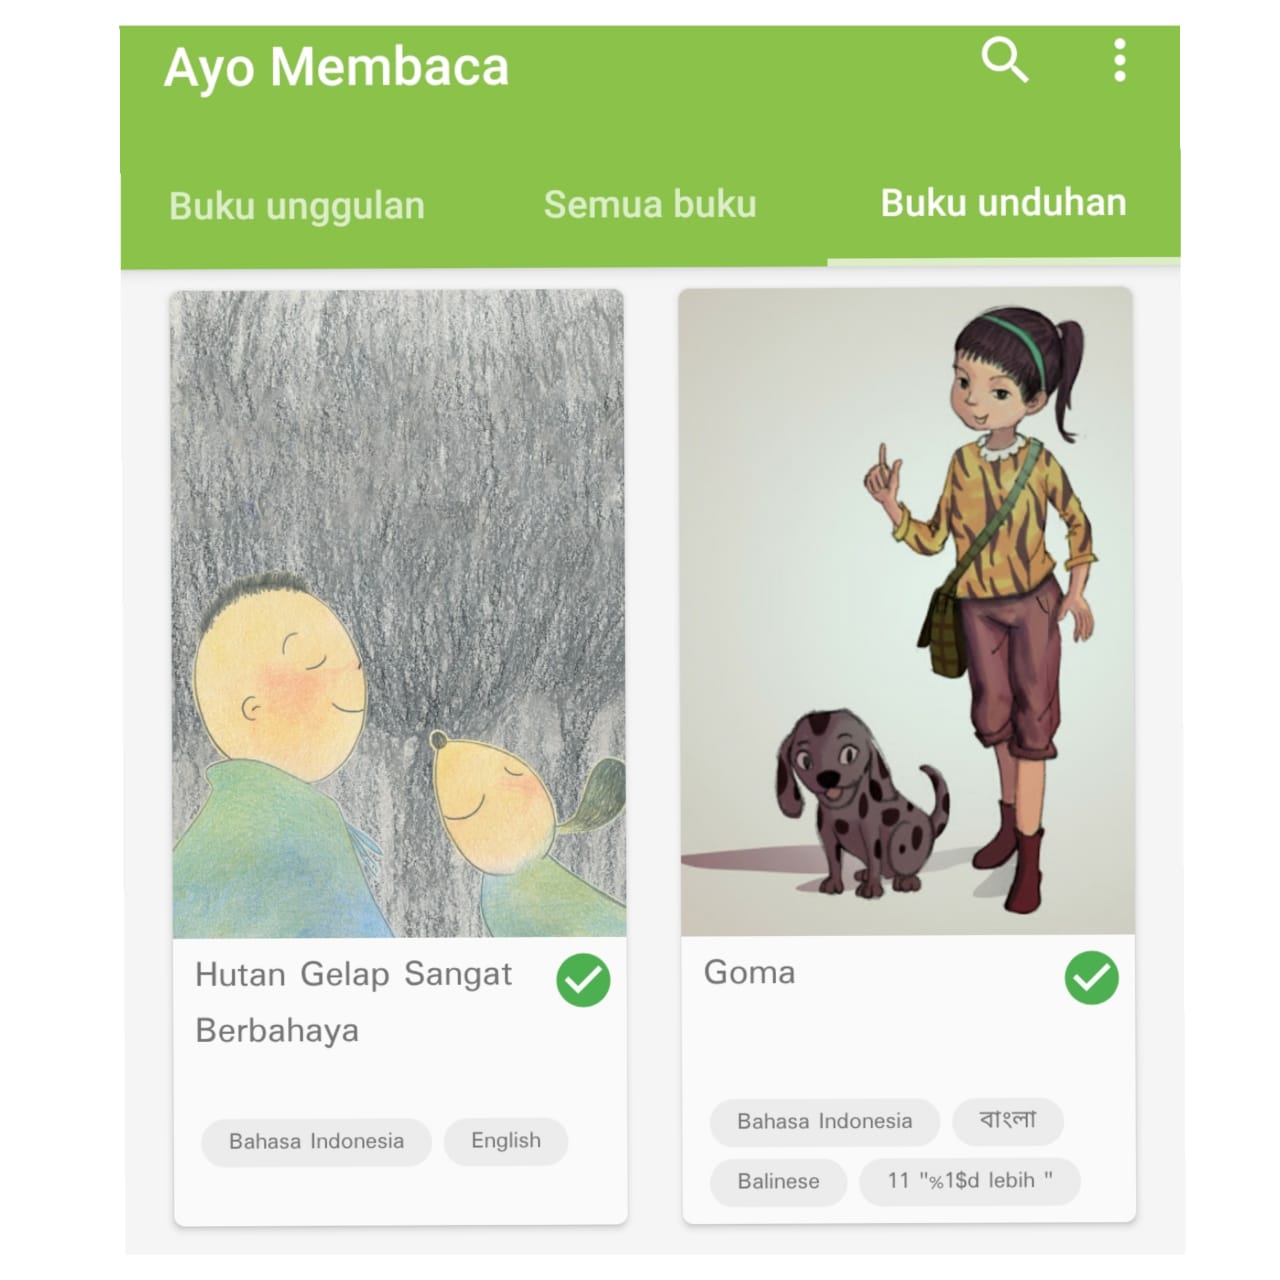The width and height of the screenshot is (1280, 1280).
Task: Tap the green checkmark on Hutan Gelap Sangat Berbahaya
Action: pos(583,980)
